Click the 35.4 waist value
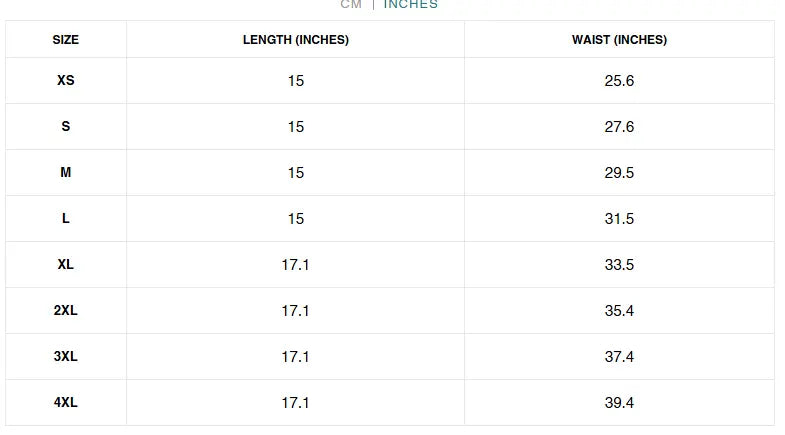Screen dimensions: 785x435 coord(619,311)
